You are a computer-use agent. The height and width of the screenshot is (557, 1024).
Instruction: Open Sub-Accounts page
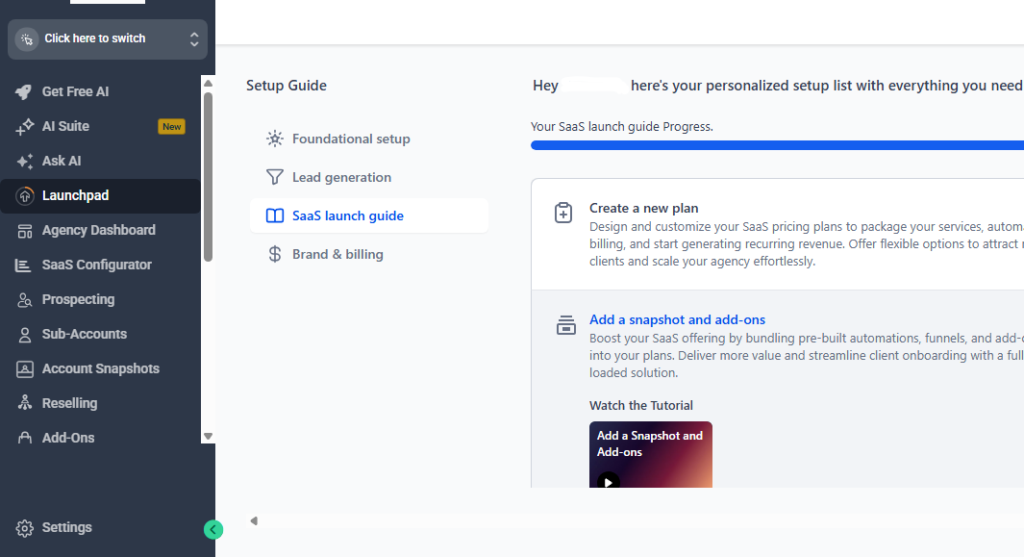(x=100, y=334)
